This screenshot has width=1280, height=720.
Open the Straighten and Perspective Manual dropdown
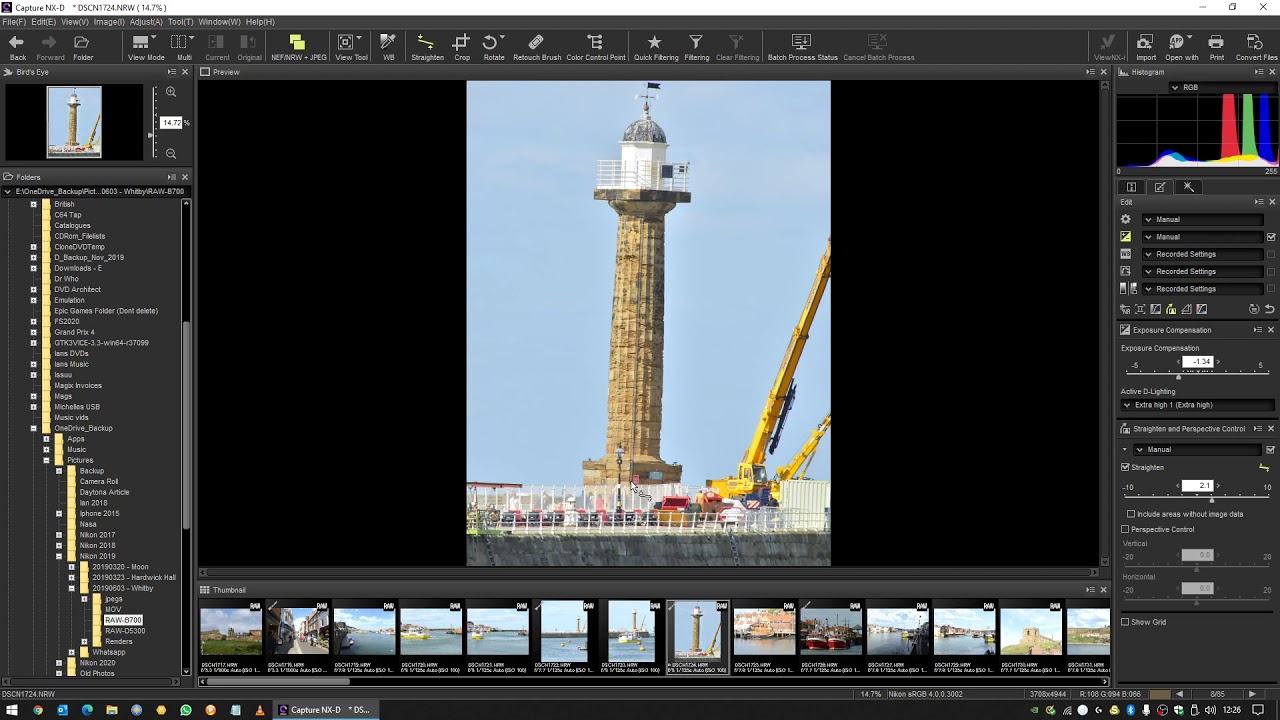coord(1198,450)
